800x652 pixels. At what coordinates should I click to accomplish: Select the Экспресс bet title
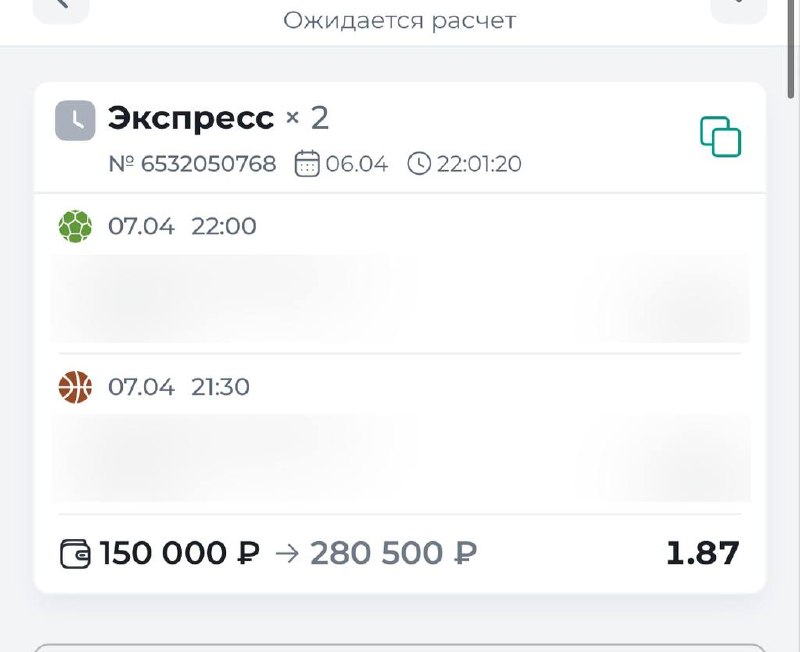point(190,119)
